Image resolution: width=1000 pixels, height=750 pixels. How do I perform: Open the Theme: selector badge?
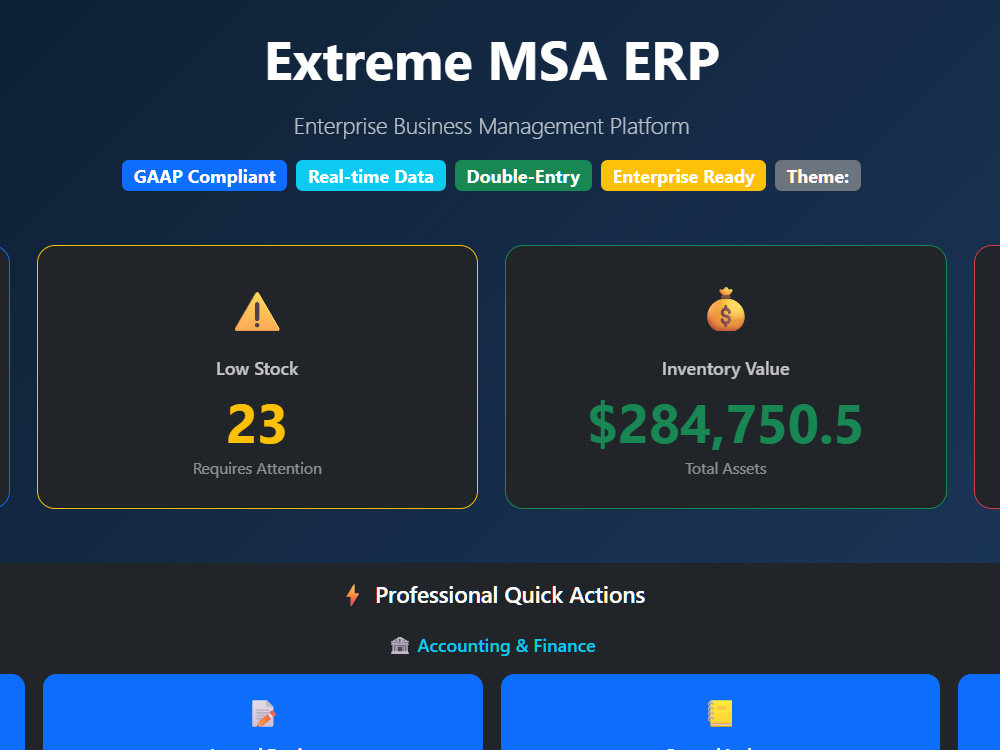tap(818, 176)
